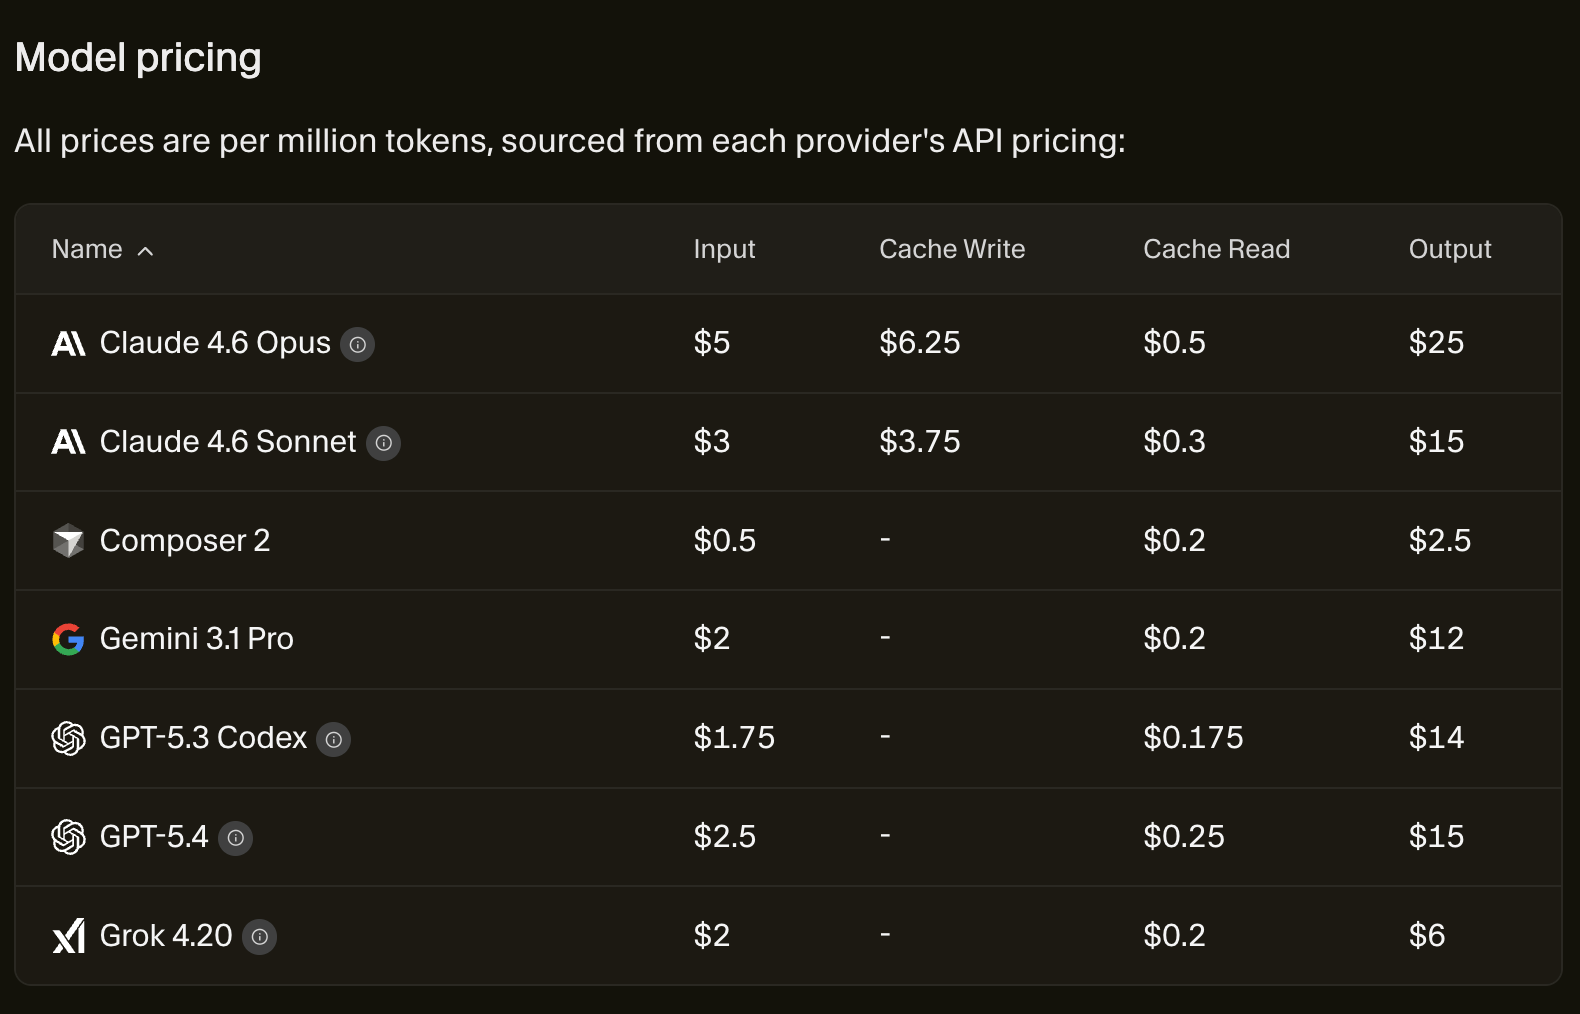This screenshot has width=1580, height=1014.
Task: Click the xAI logo beside Grok 4.20
Action: tap(68, 937)
